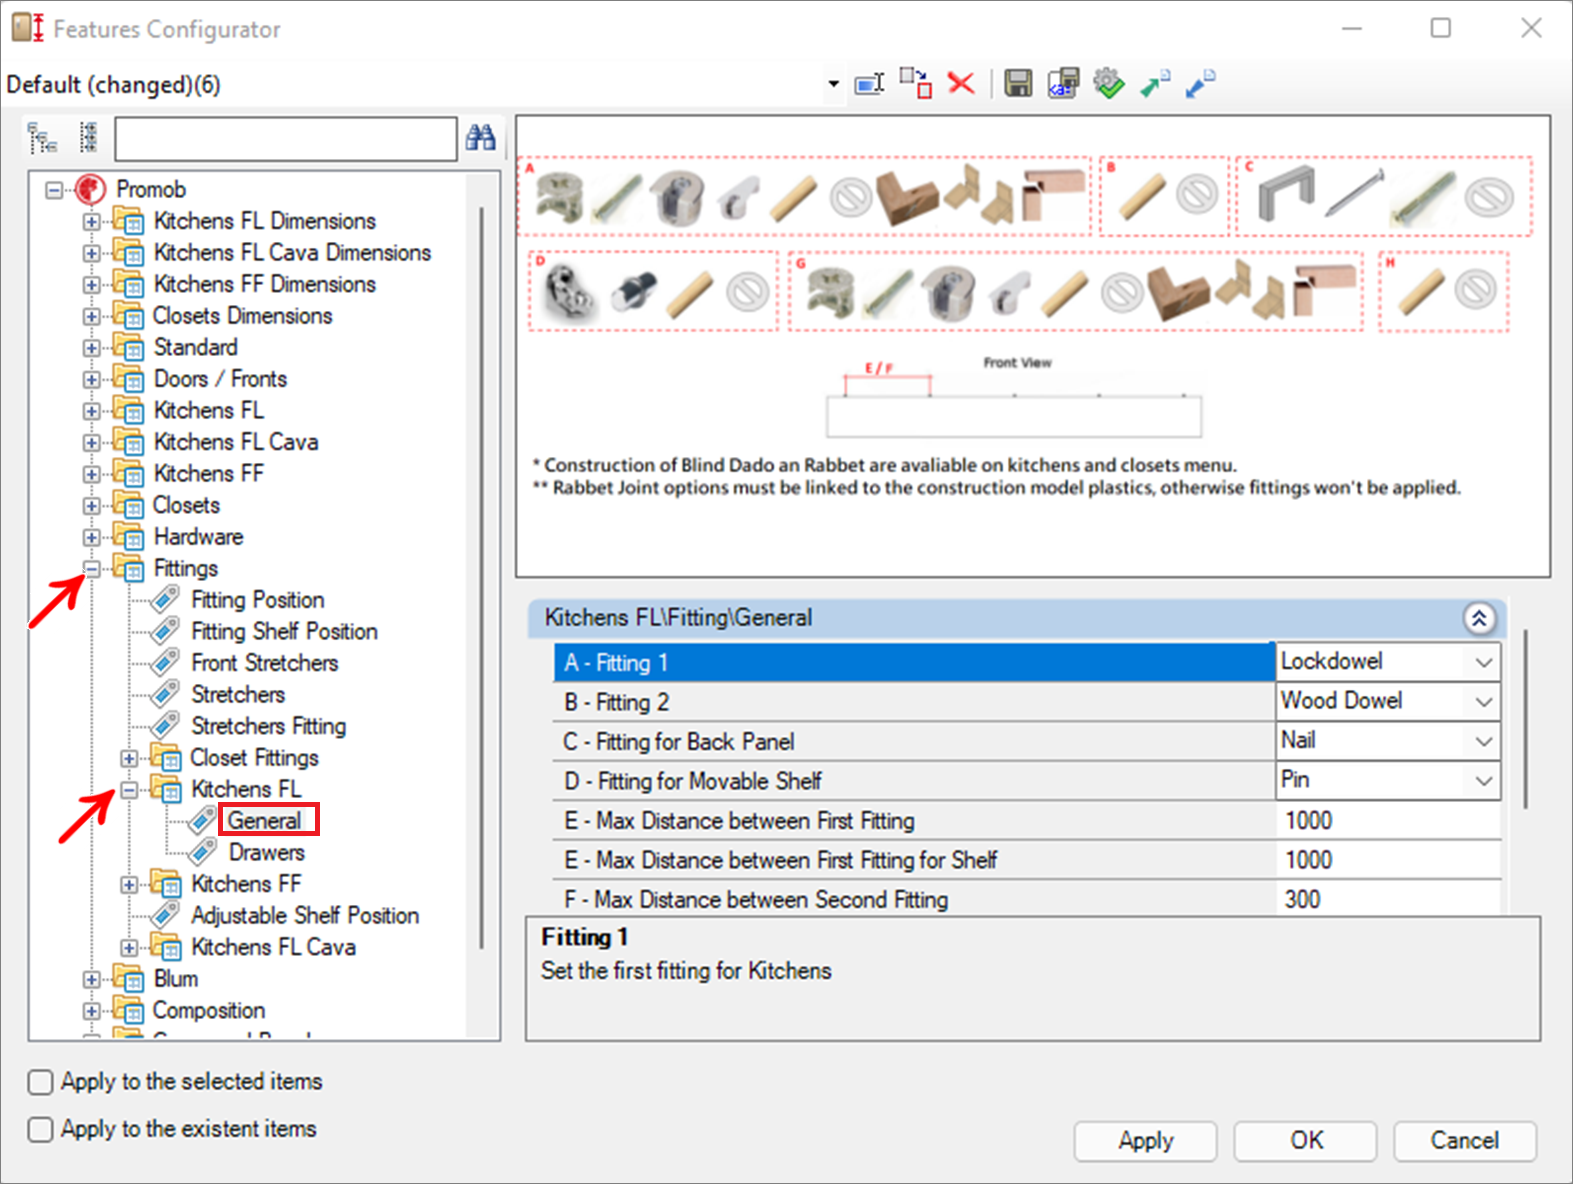Expand the Kitchens FL Cava node under Fittings
The width and height of the screenshot is (1573, 1184).
pos(129,947)
